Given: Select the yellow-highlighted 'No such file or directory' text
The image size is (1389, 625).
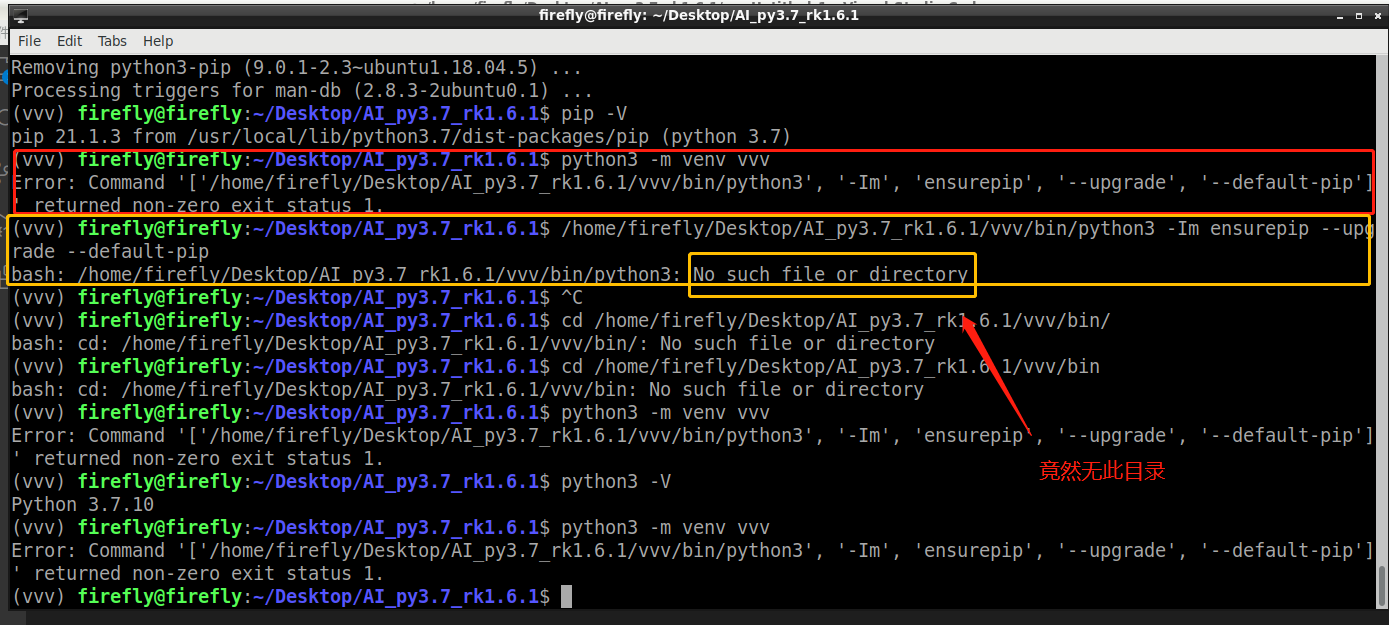Looking at the screenshot, I should click(832, 273).
